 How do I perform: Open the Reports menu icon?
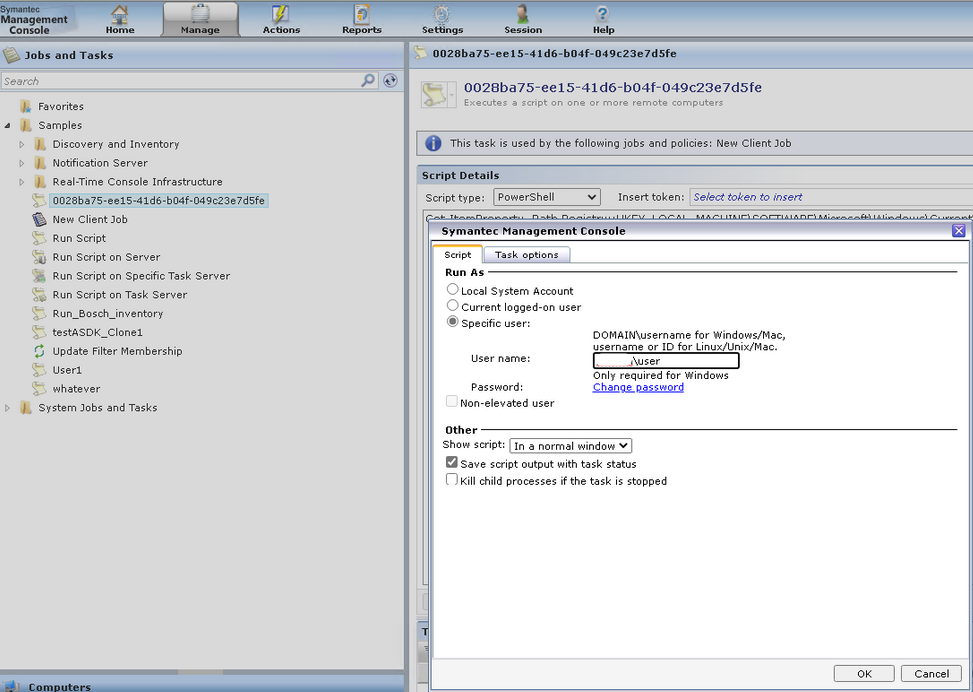tap(361, 14)
